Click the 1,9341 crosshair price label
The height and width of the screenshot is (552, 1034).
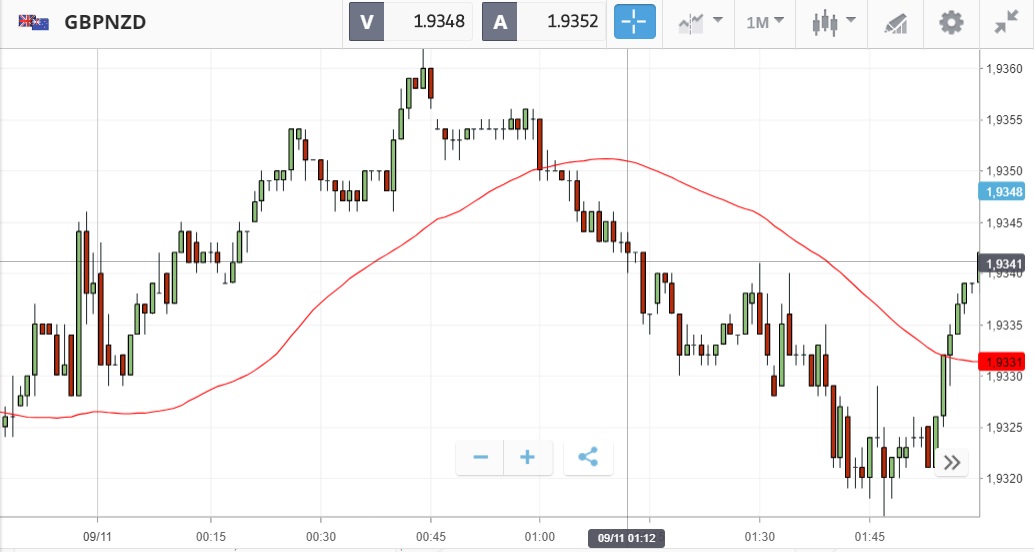point(1003,264)
